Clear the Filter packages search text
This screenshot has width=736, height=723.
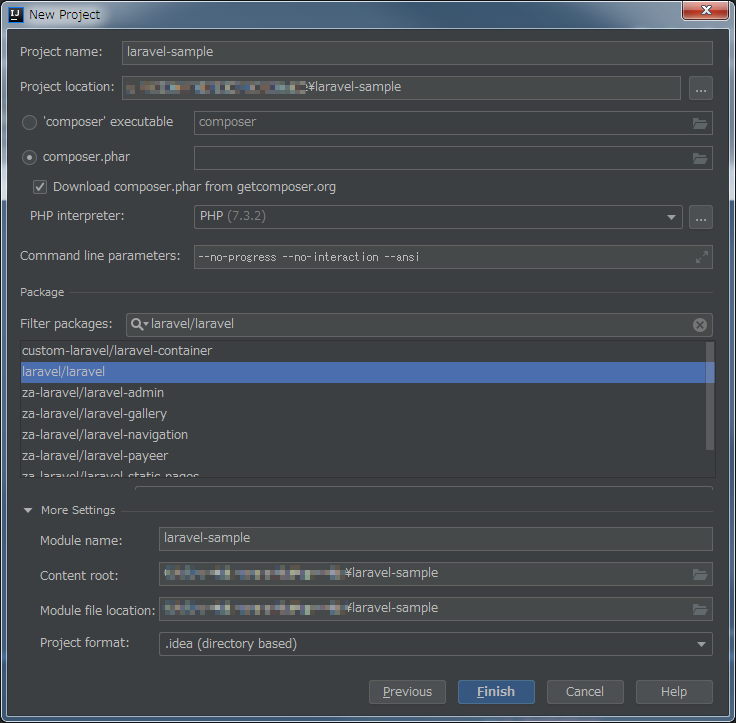pyautogui.click(x=699, y=325)
